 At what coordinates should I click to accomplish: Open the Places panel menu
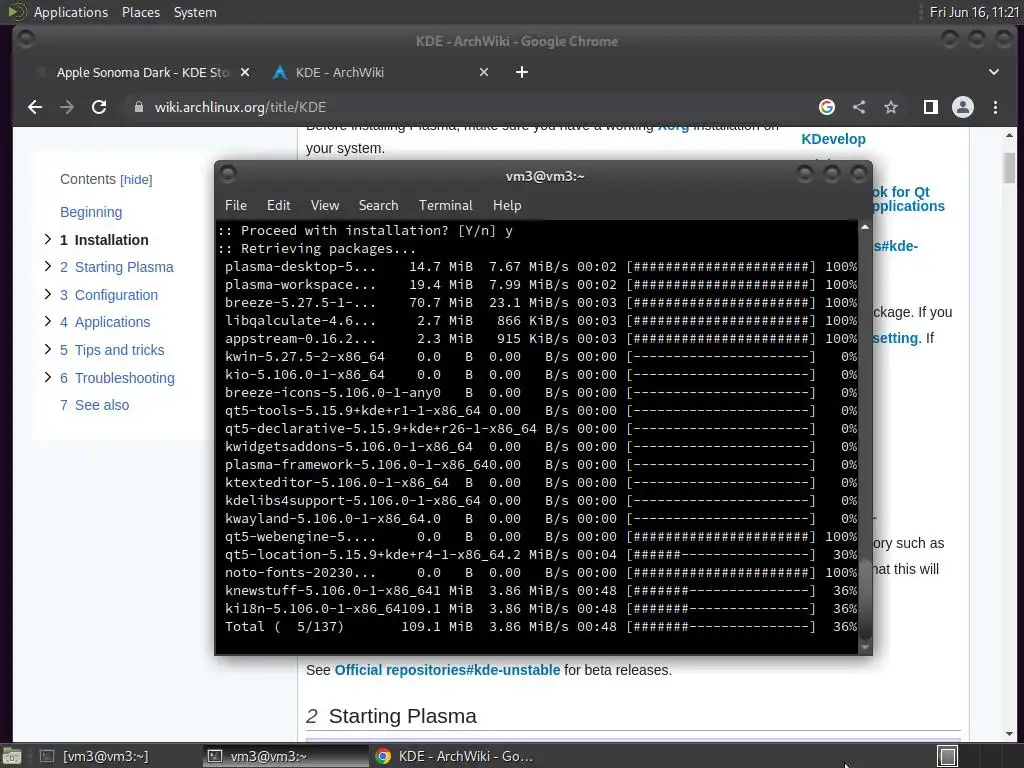point(140,12)
